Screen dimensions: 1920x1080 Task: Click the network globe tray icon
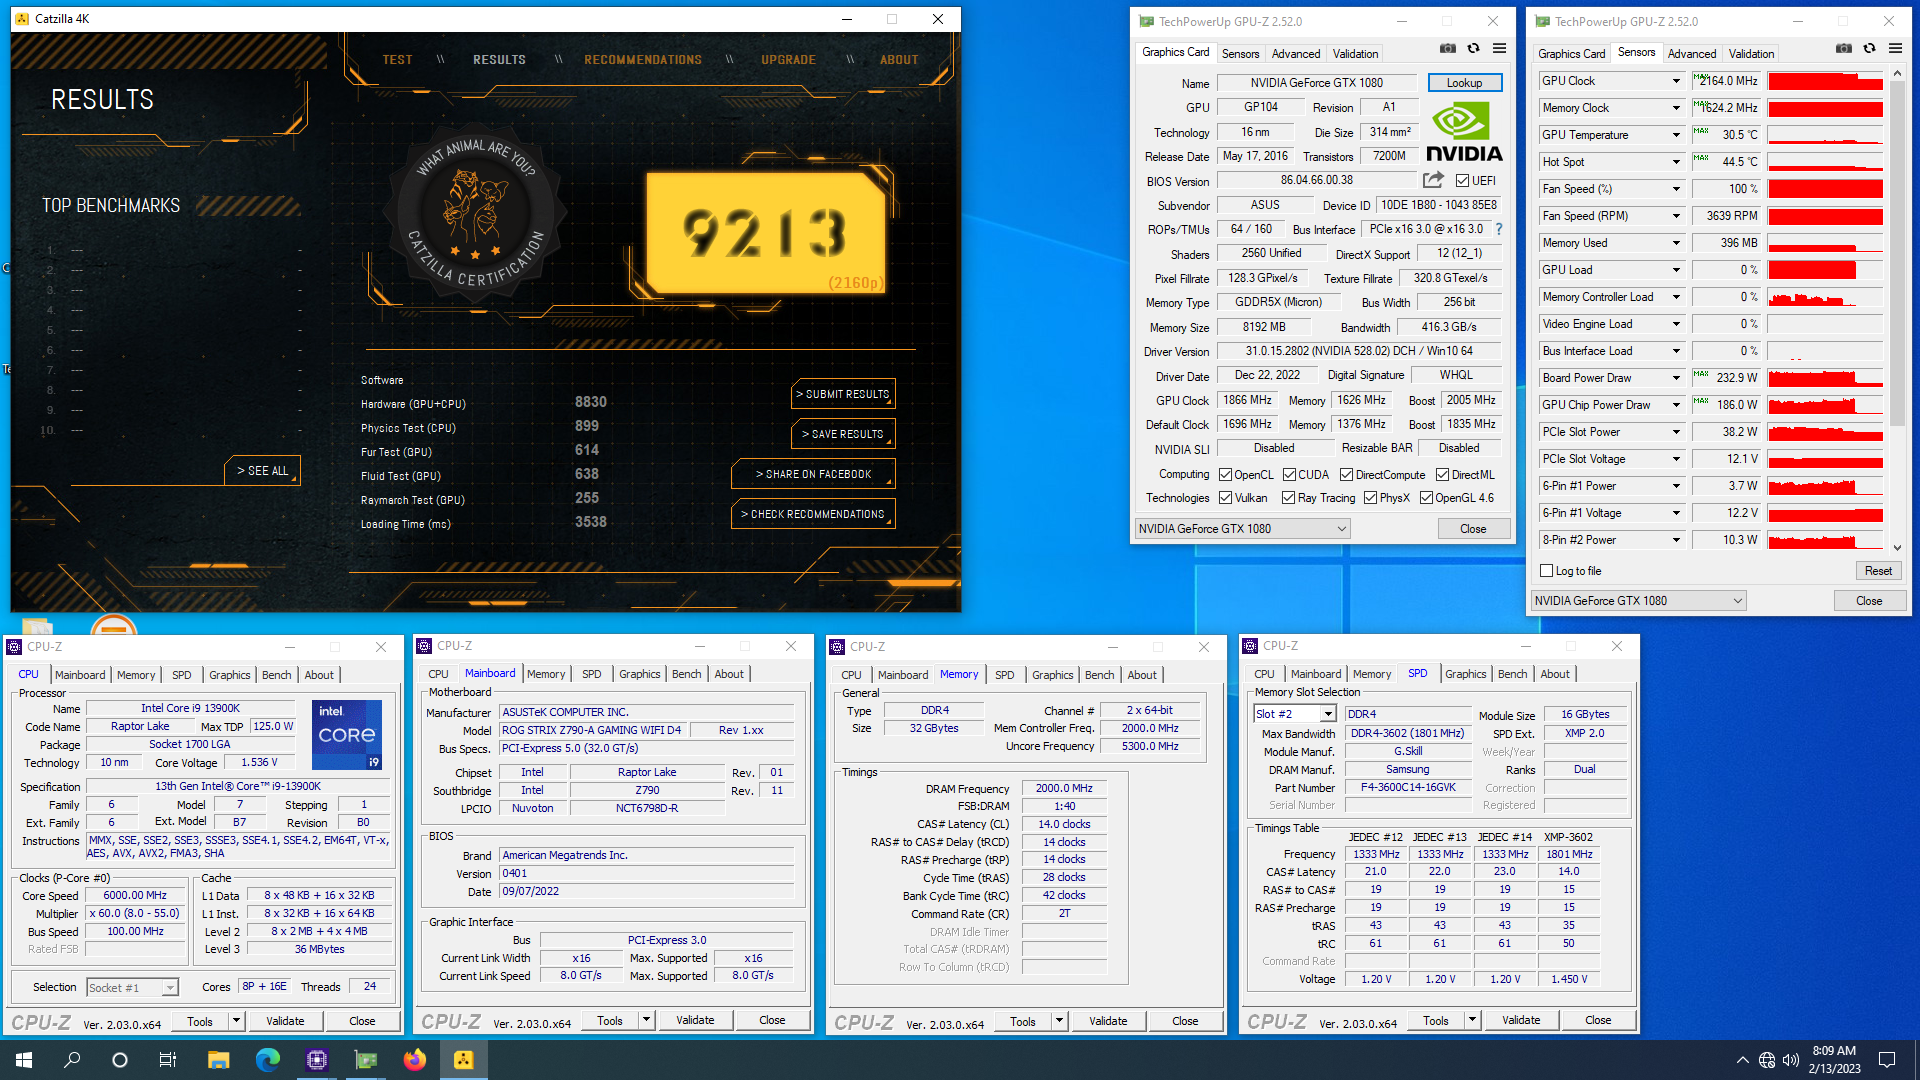pyautogui.click(x=1767, y=1060)
